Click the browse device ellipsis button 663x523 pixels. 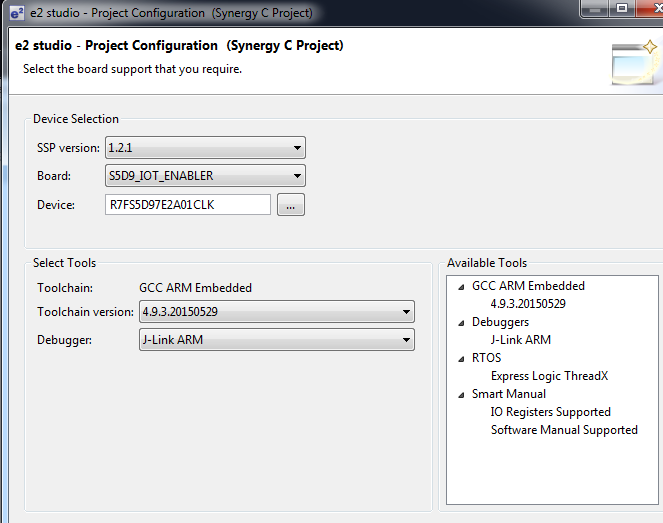(290, 205)
